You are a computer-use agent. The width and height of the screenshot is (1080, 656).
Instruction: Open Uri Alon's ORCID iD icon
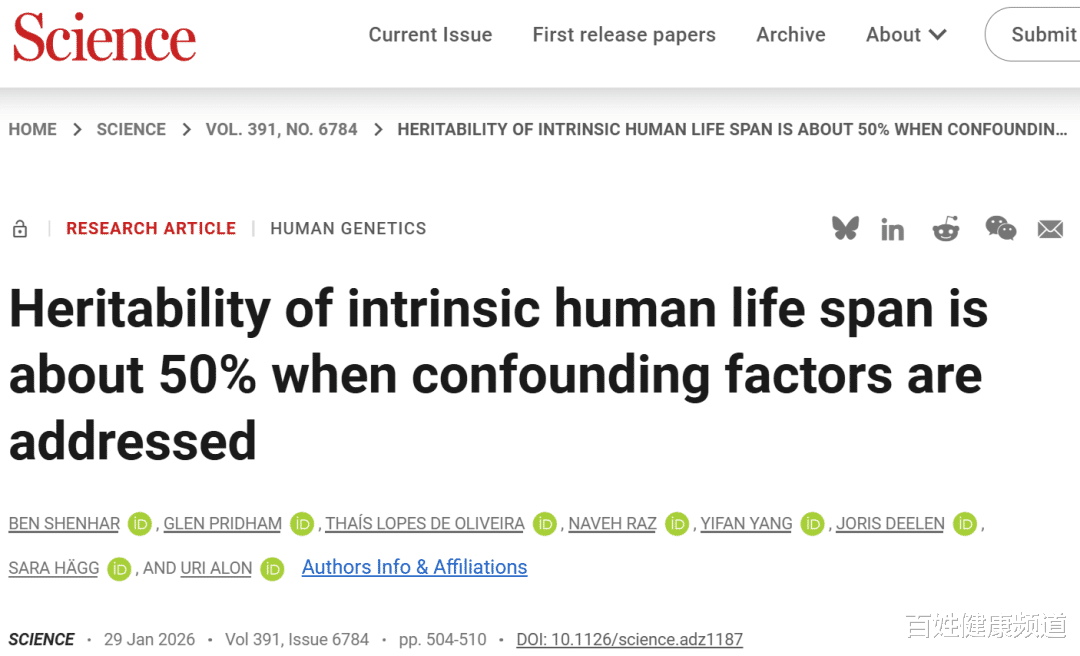click(272, 569)
